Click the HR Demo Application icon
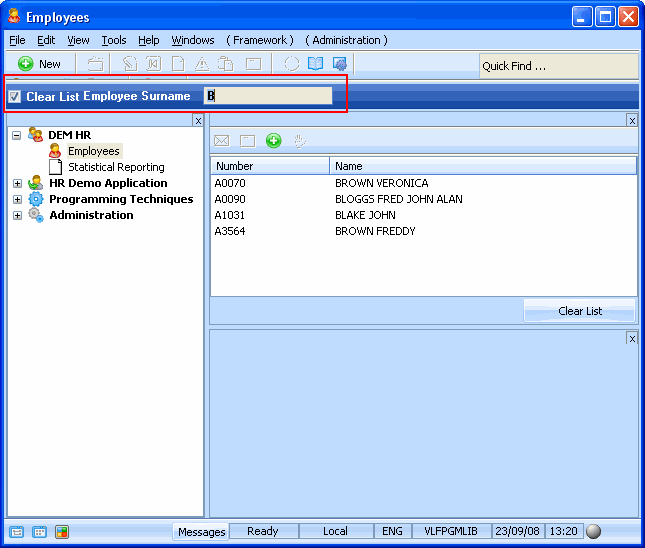 click(x=36, y=183)
